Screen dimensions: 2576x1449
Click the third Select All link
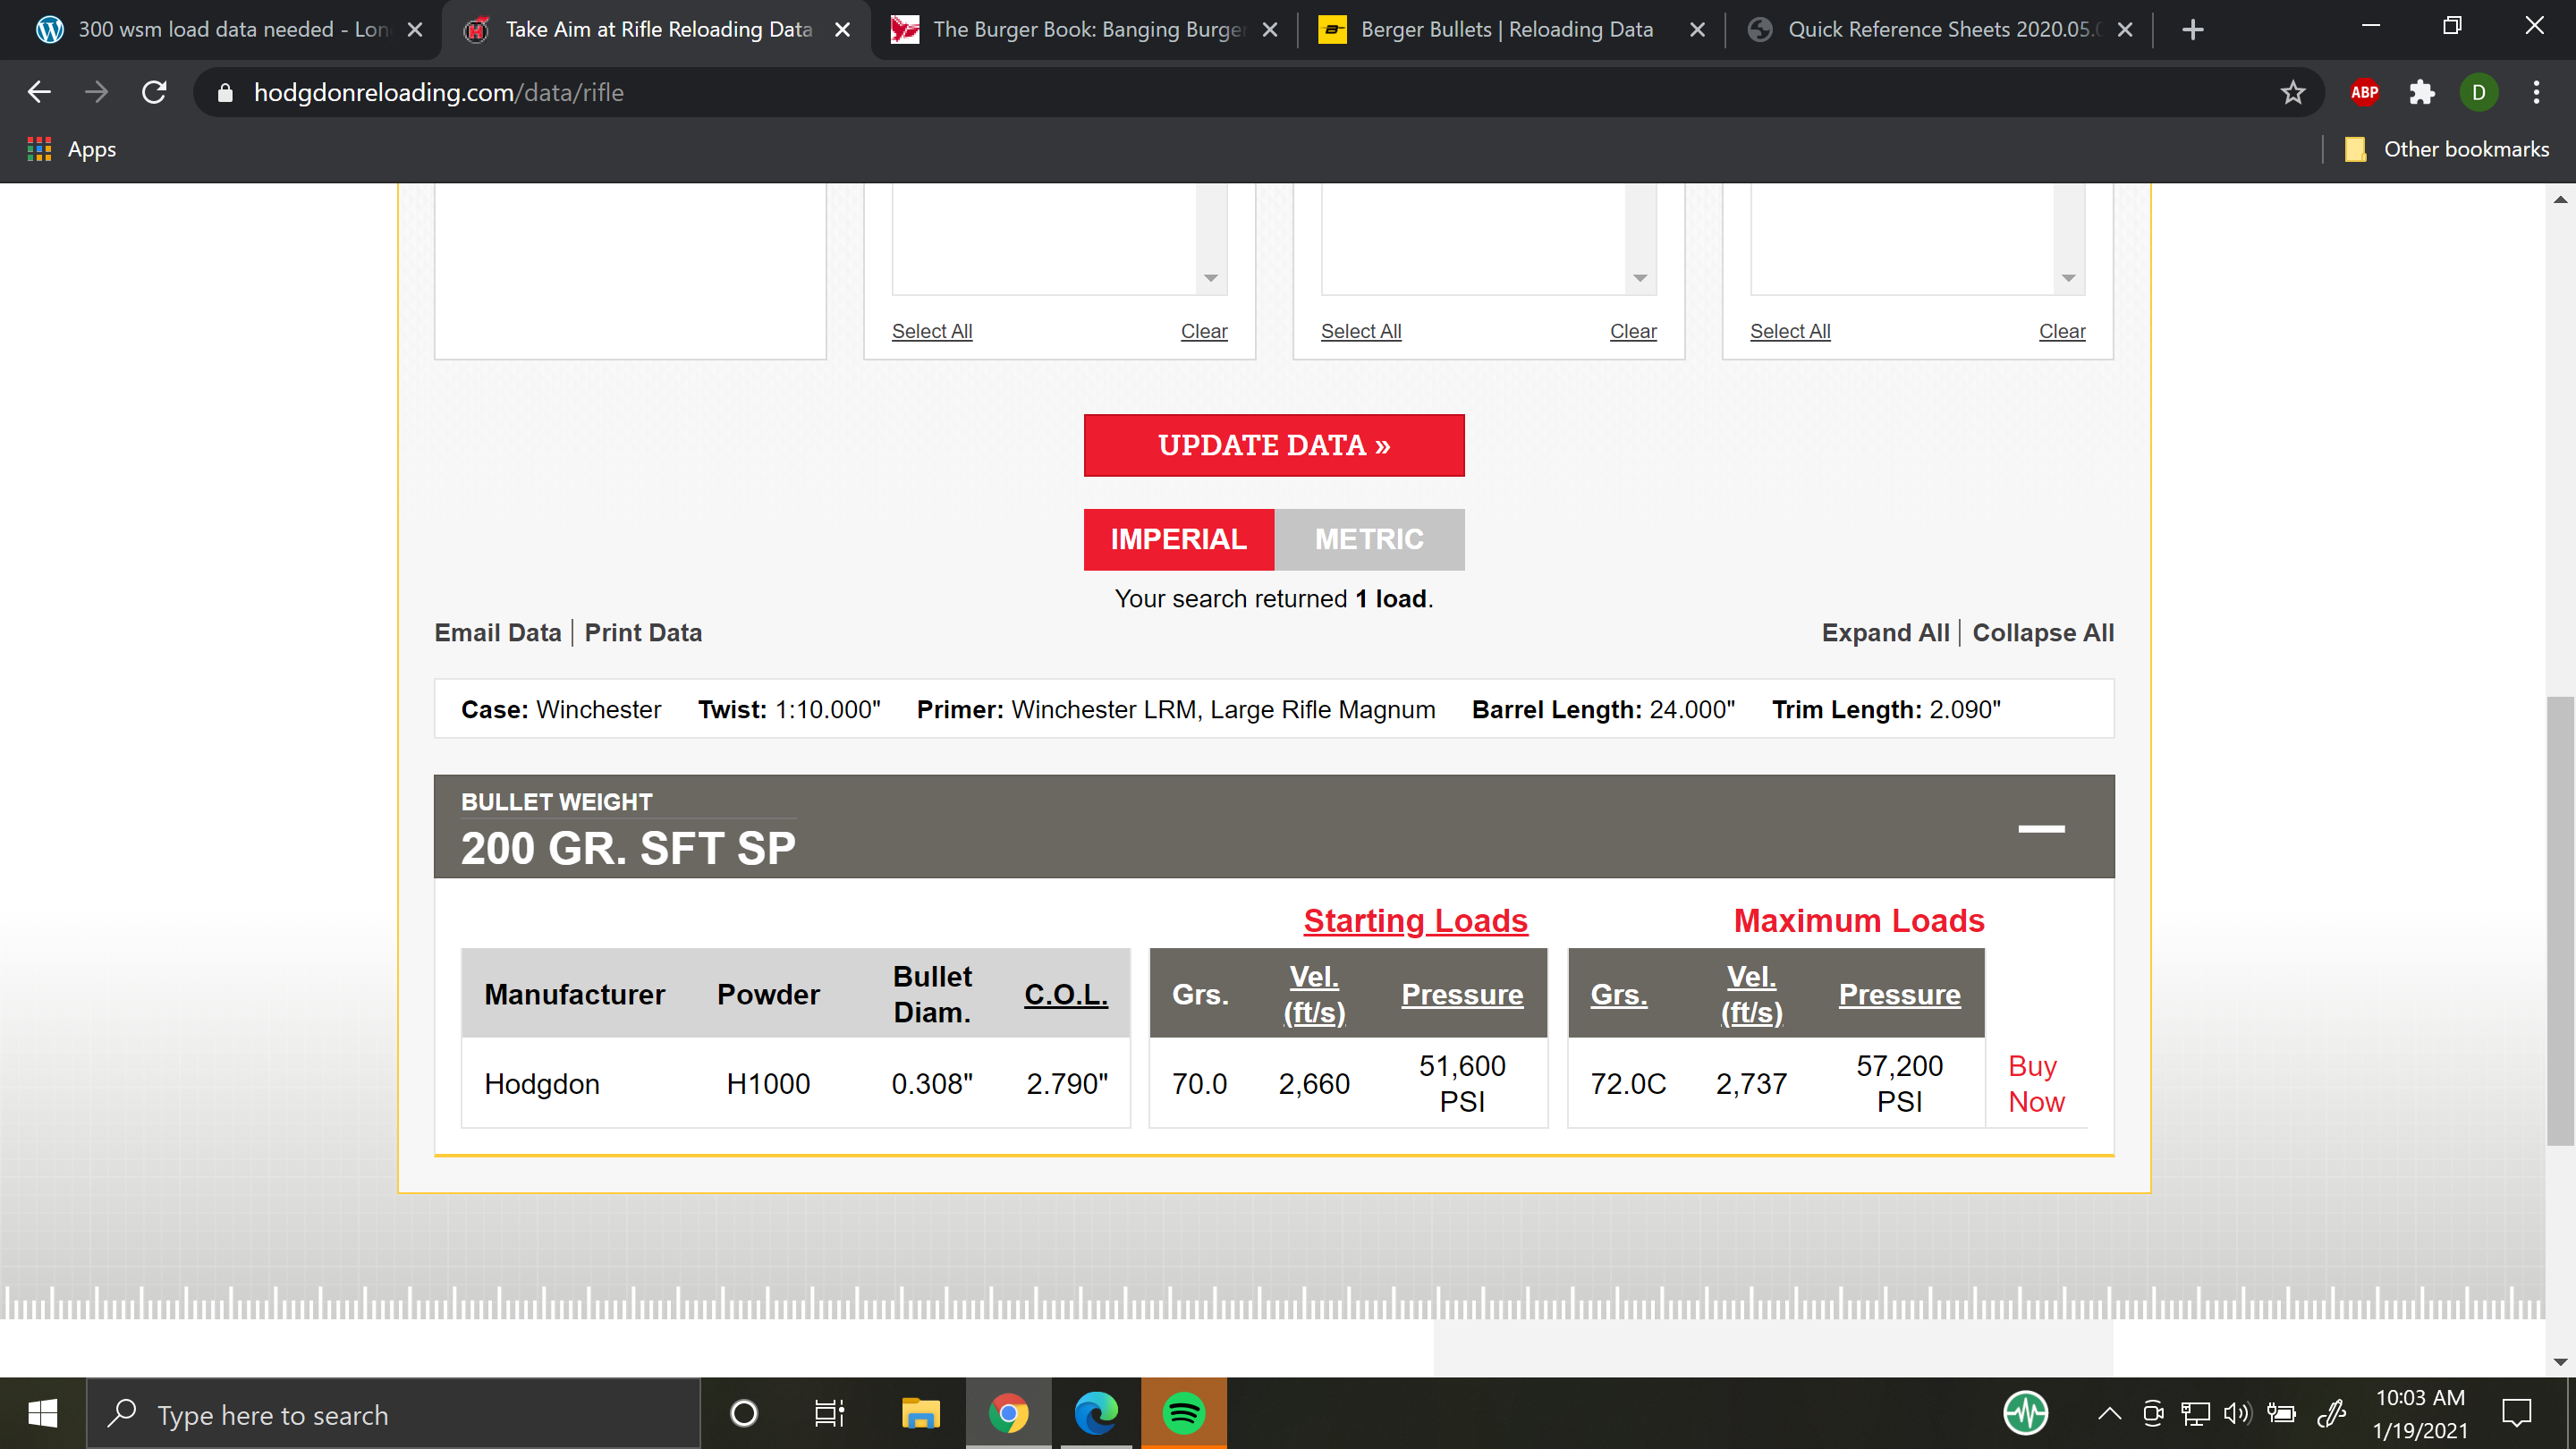[x=1790, y=331]
